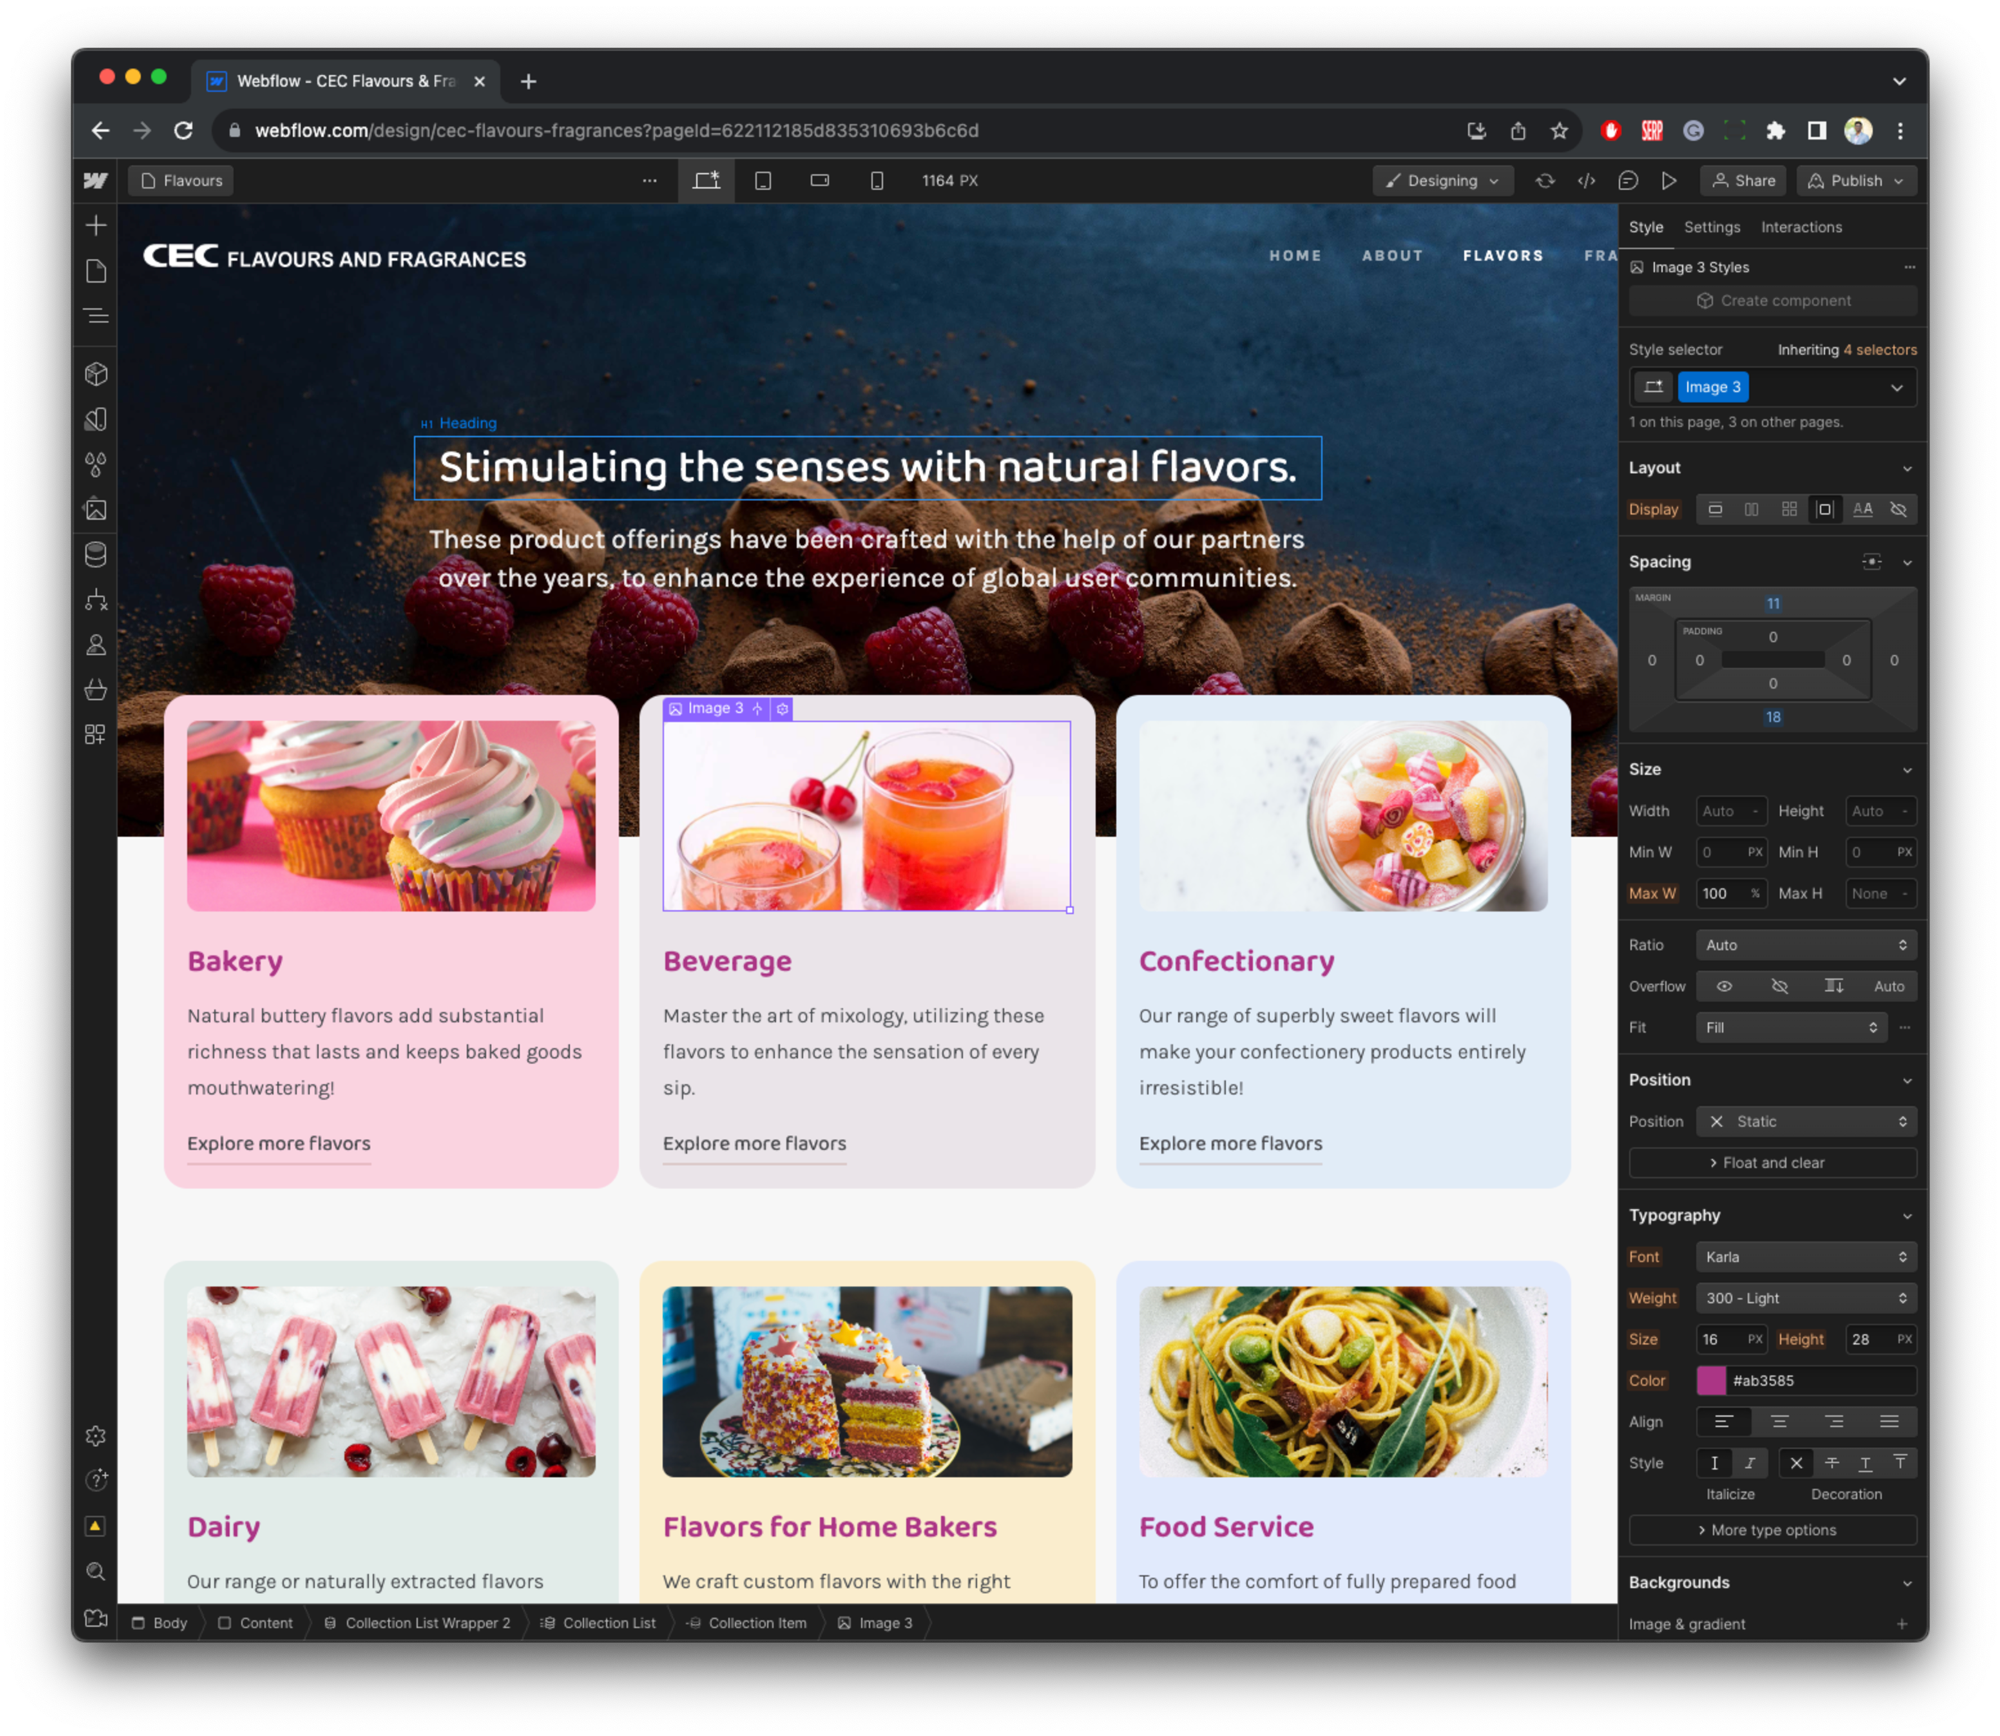2000x1736 pixels.
Task: Click the 4 selectors inheriting link
Action: [x=1880, y=351]
